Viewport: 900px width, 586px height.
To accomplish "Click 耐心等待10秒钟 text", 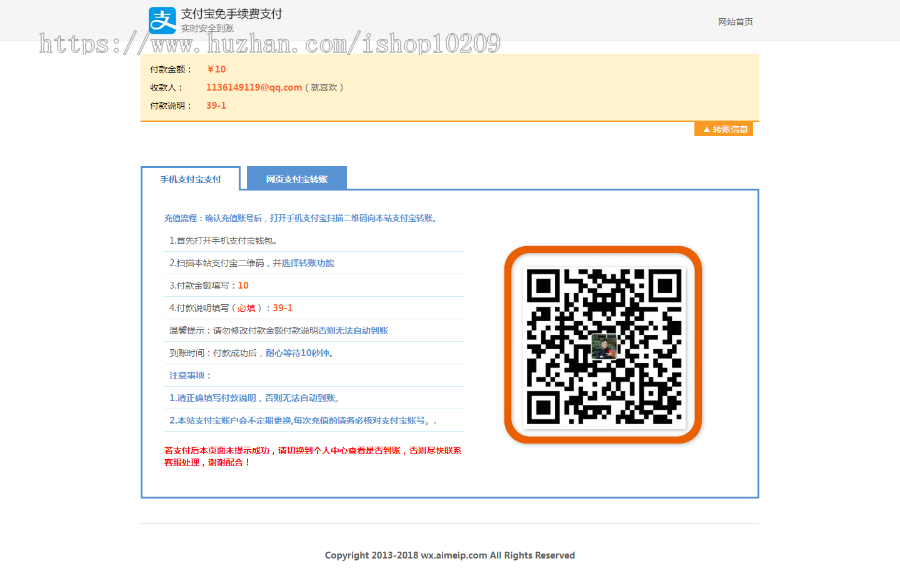I will 299,353.
